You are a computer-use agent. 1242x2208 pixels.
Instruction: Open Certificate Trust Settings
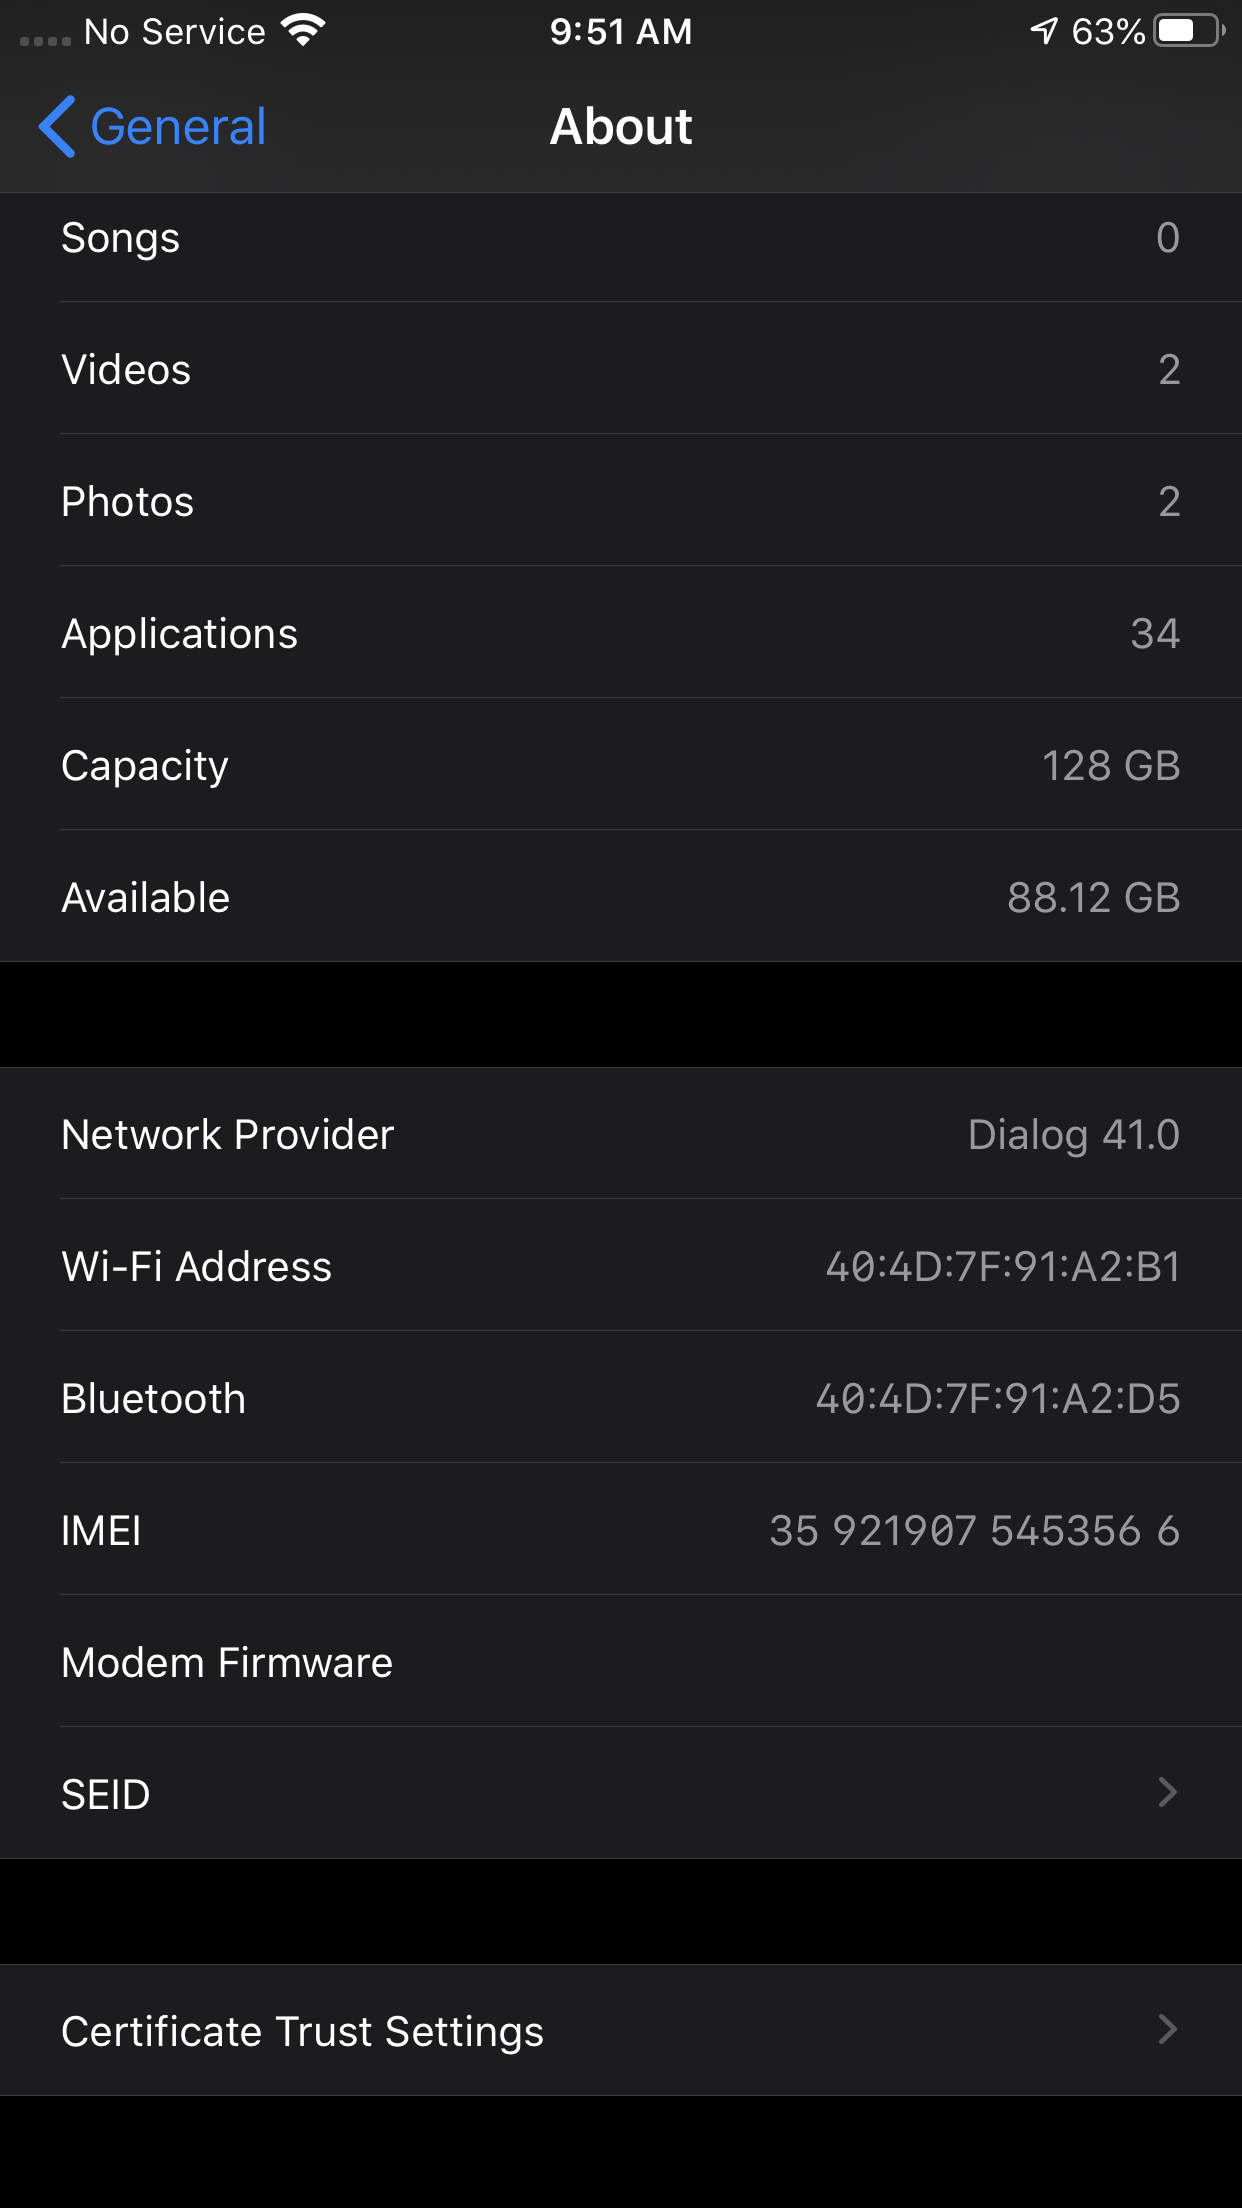(x=302, y=2030)
